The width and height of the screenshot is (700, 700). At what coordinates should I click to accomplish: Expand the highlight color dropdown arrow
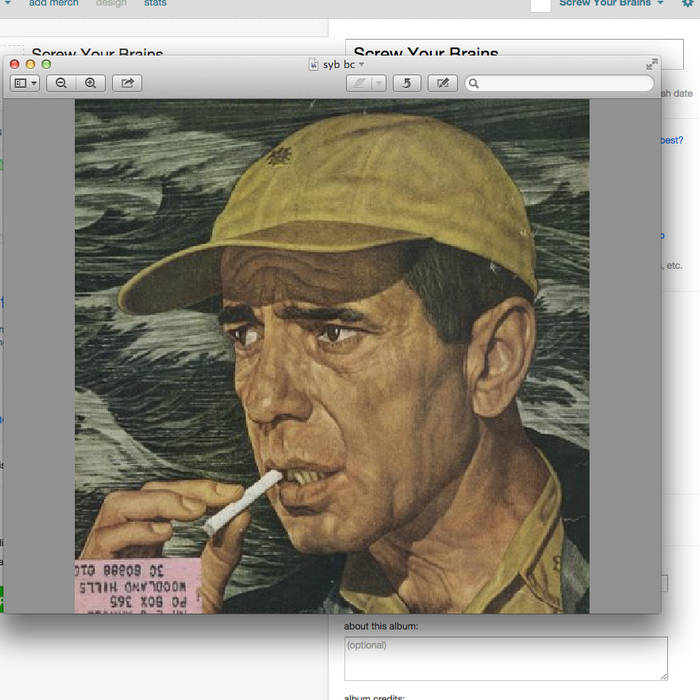click(x=378, y=83)
